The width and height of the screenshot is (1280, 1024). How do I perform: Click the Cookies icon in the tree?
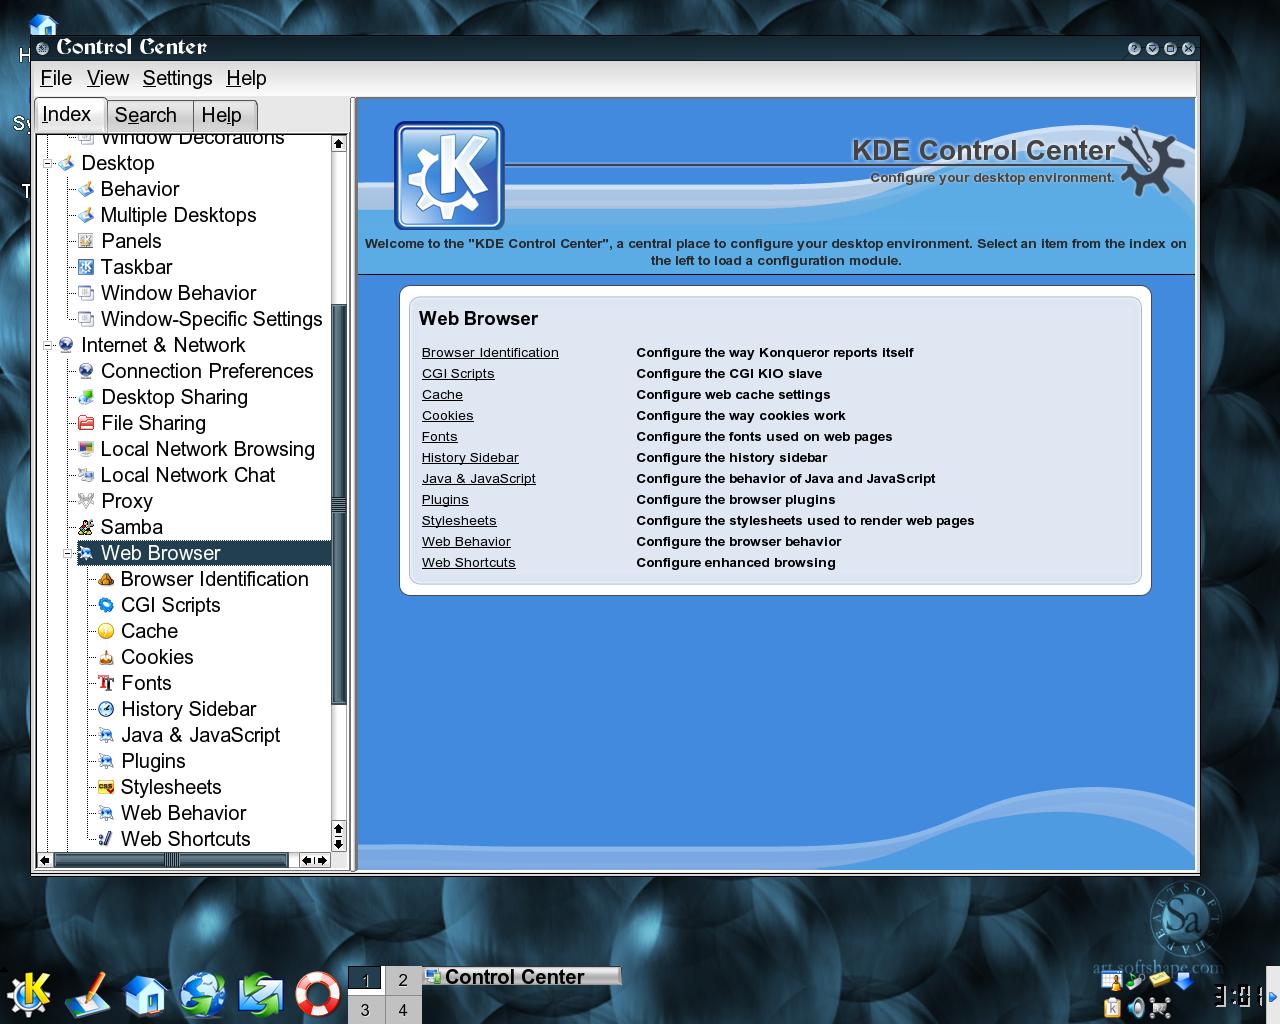pyautogui.click(x=106, y=657)
